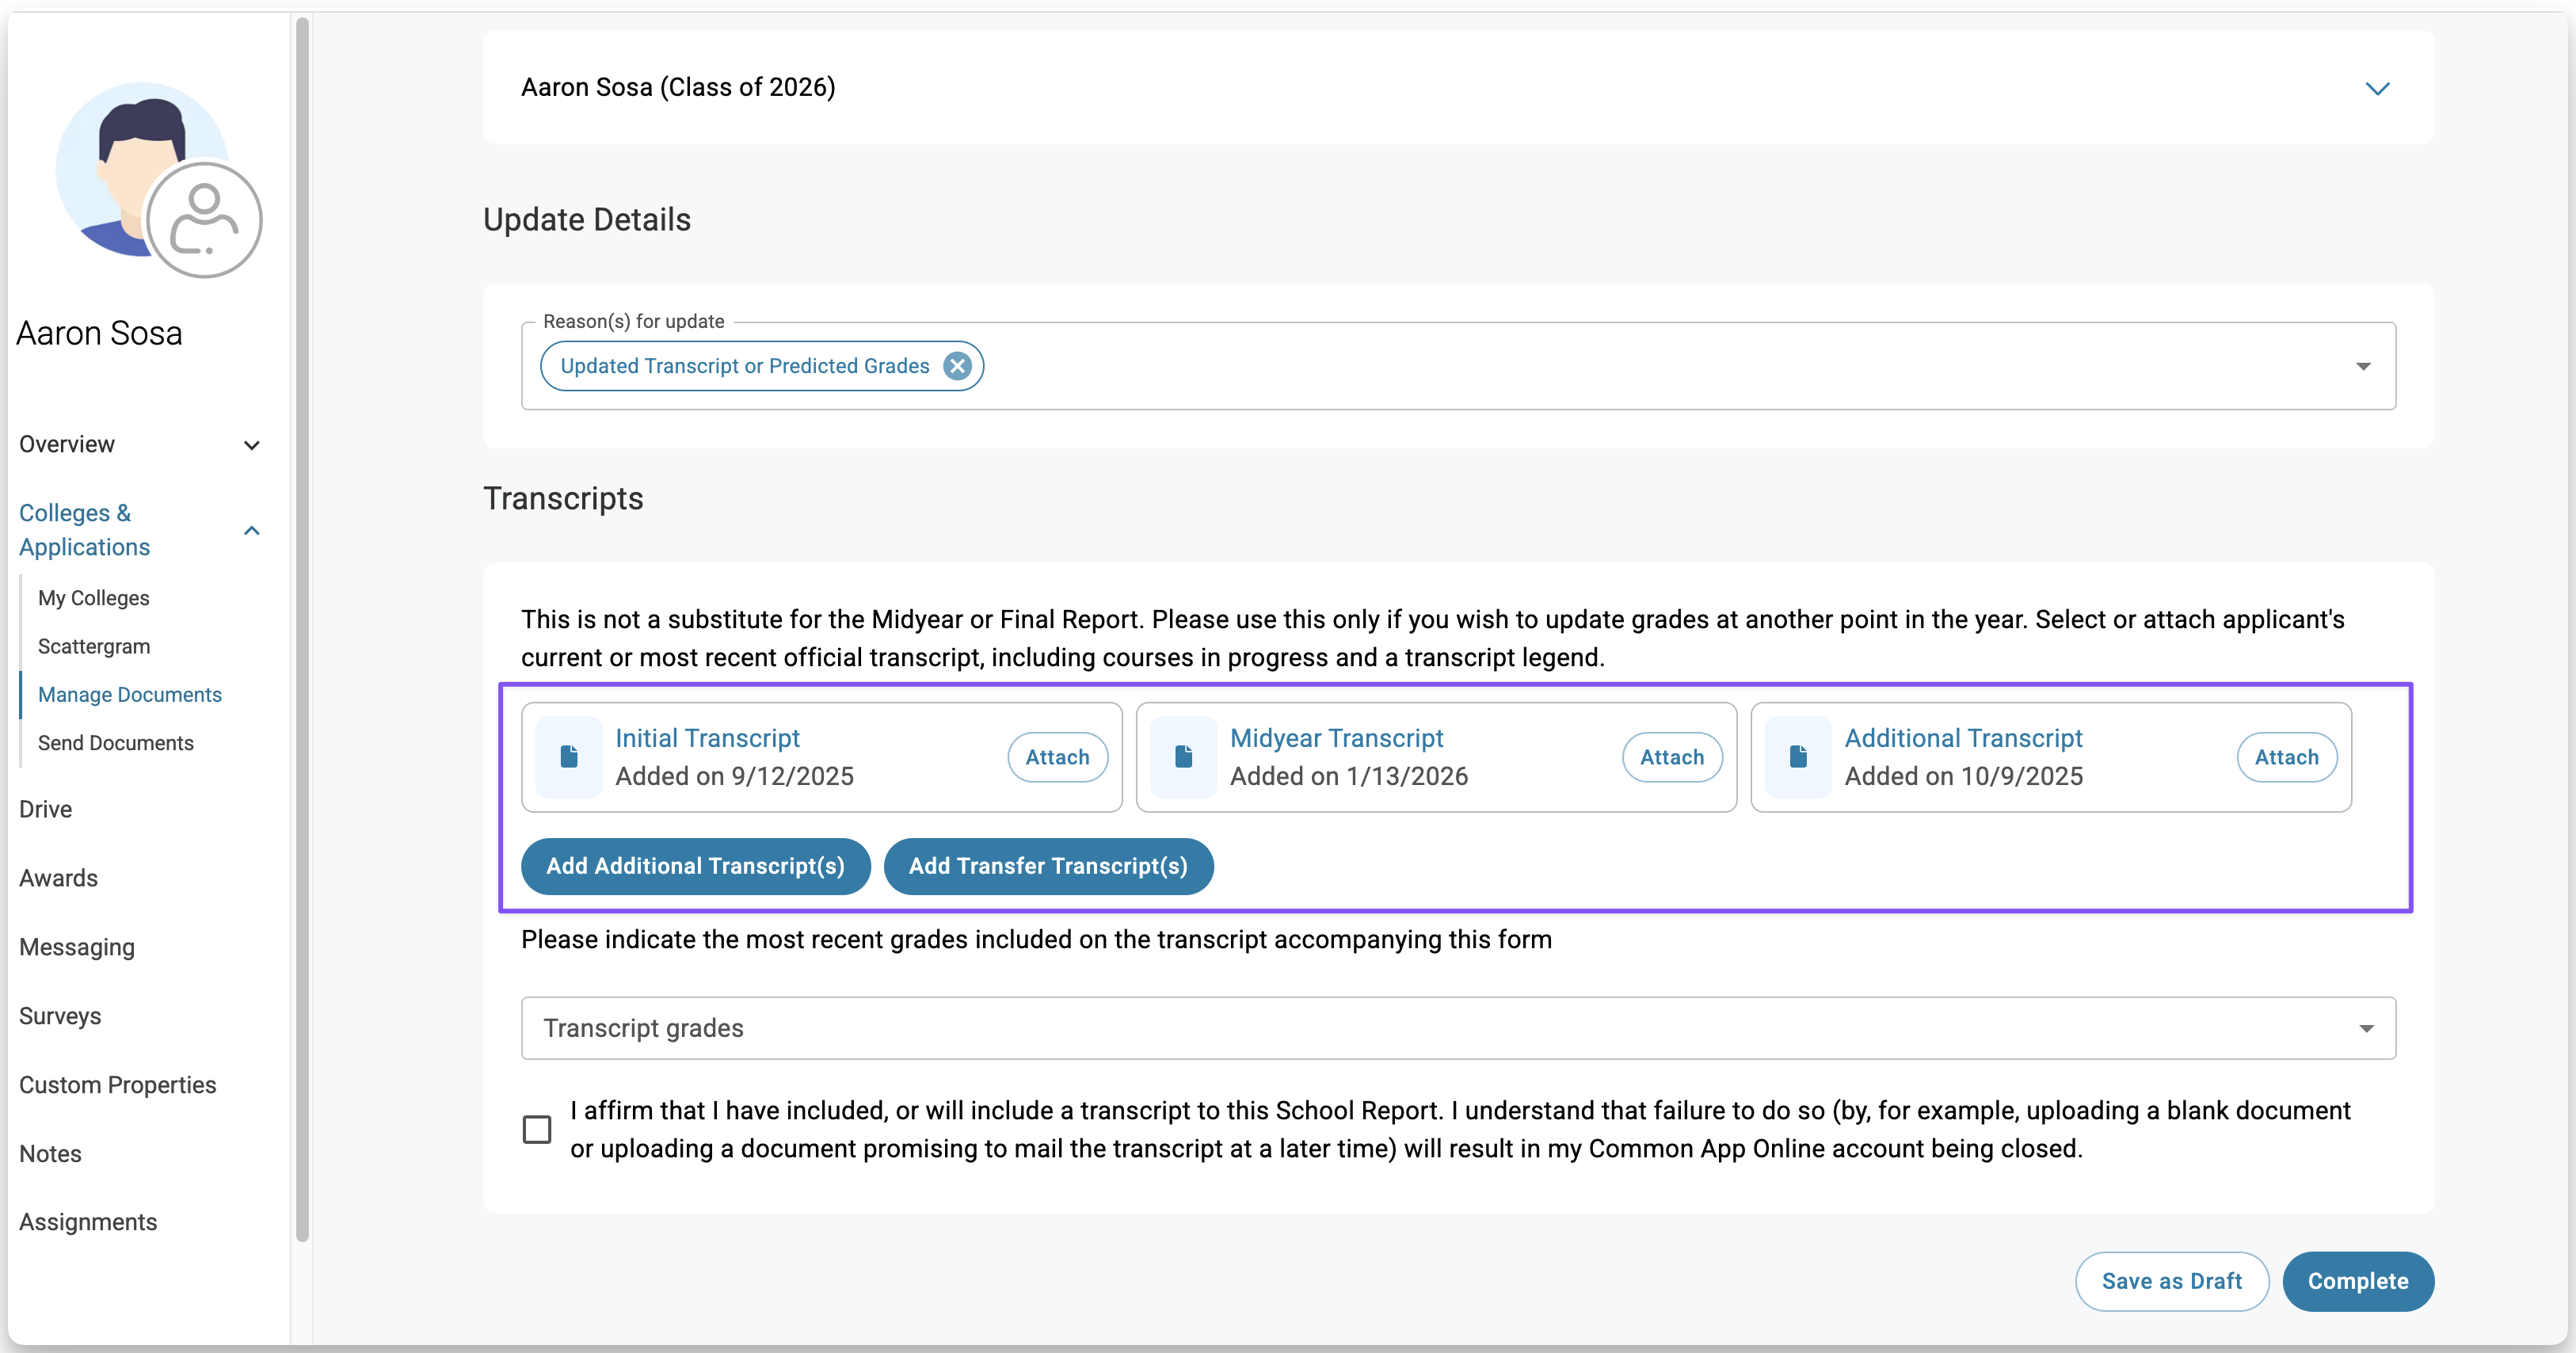Expand the Overview sidebar section
The width and height of the screenshot is (2576, 1353).
(x=252, y=445)
